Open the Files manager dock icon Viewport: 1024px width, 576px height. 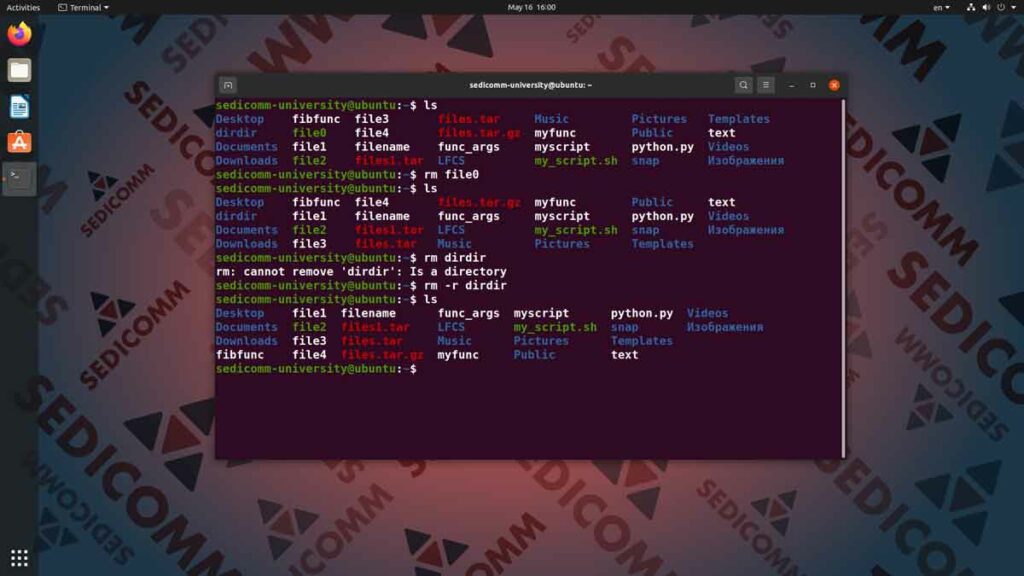point(19,70)
